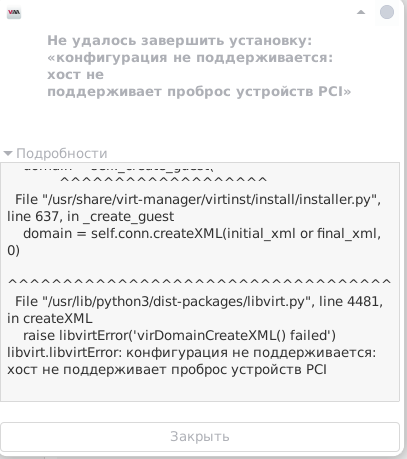Collapse the Подробности disclosure triangle

[x=8, y=154]
